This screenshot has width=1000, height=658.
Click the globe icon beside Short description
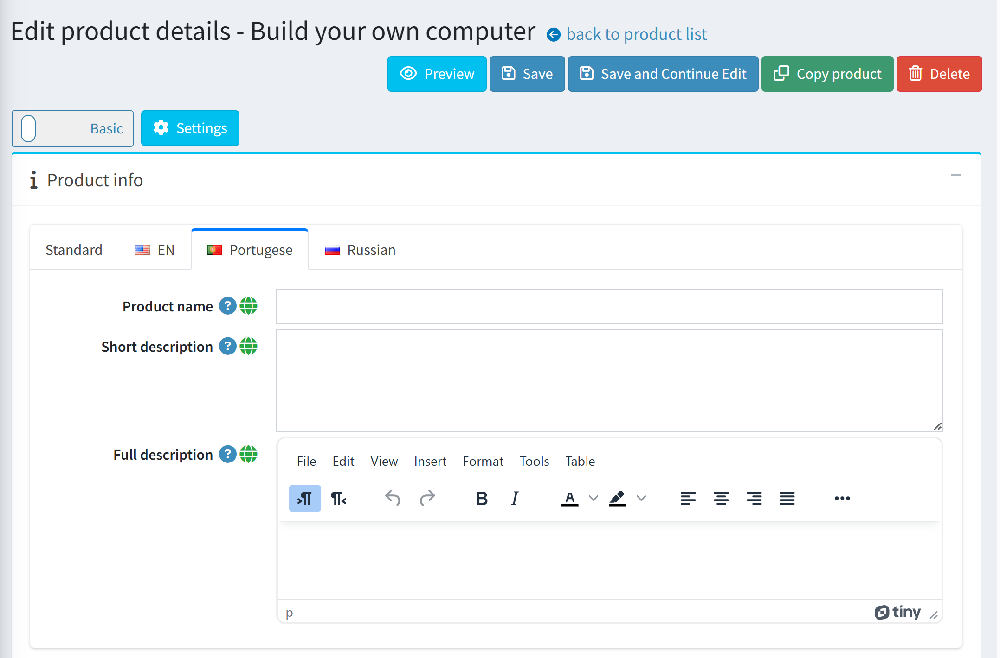pyautogui.click(x=247, y=346)
